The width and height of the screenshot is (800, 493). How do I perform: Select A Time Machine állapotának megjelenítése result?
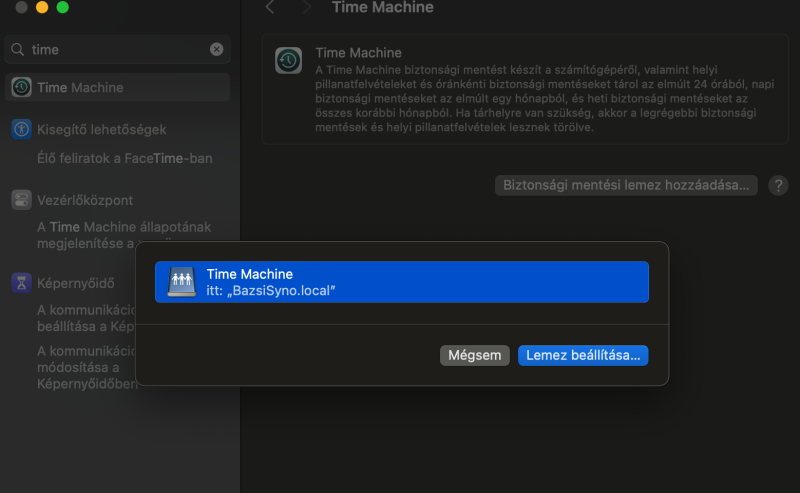tap(124, 235)
